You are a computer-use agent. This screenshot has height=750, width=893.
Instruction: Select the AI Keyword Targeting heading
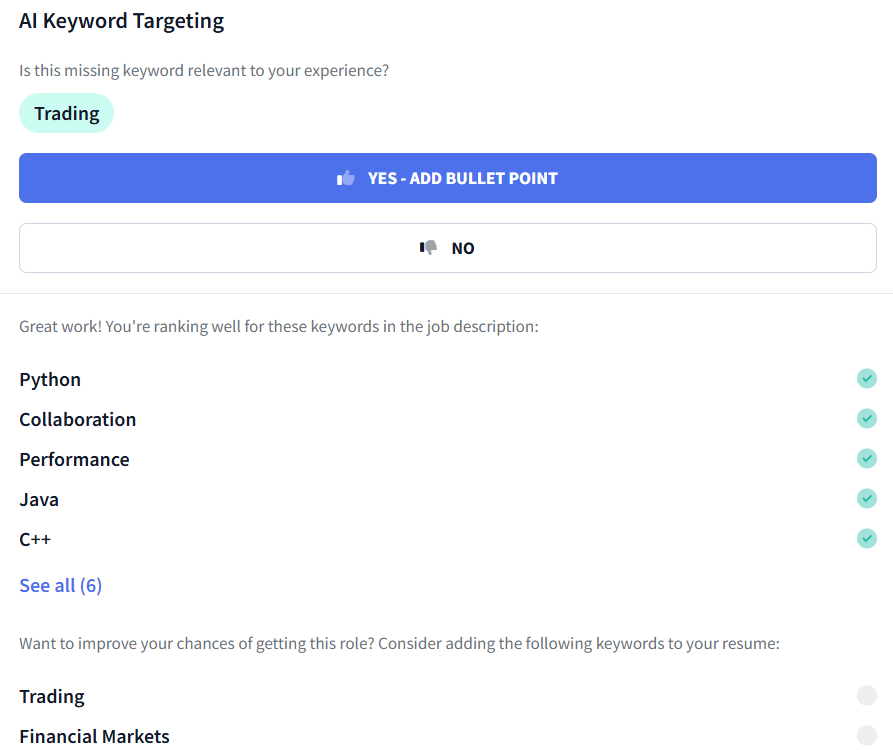coord(121,20)
